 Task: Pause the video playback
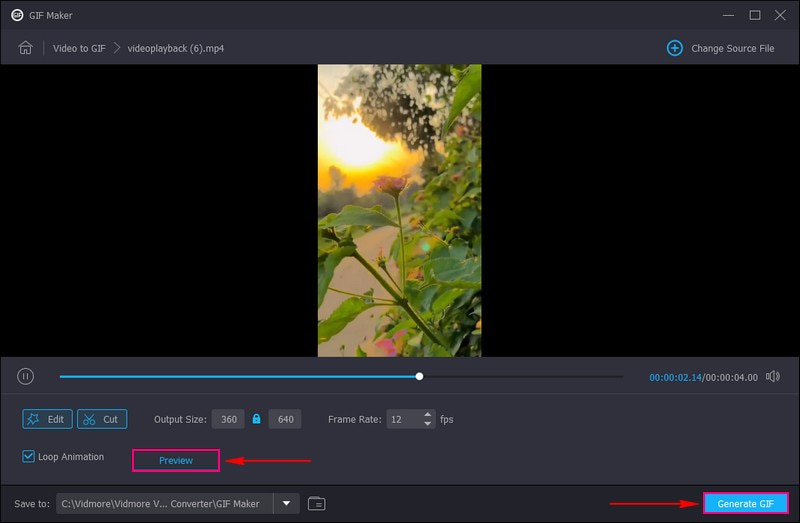coord(26,376)
